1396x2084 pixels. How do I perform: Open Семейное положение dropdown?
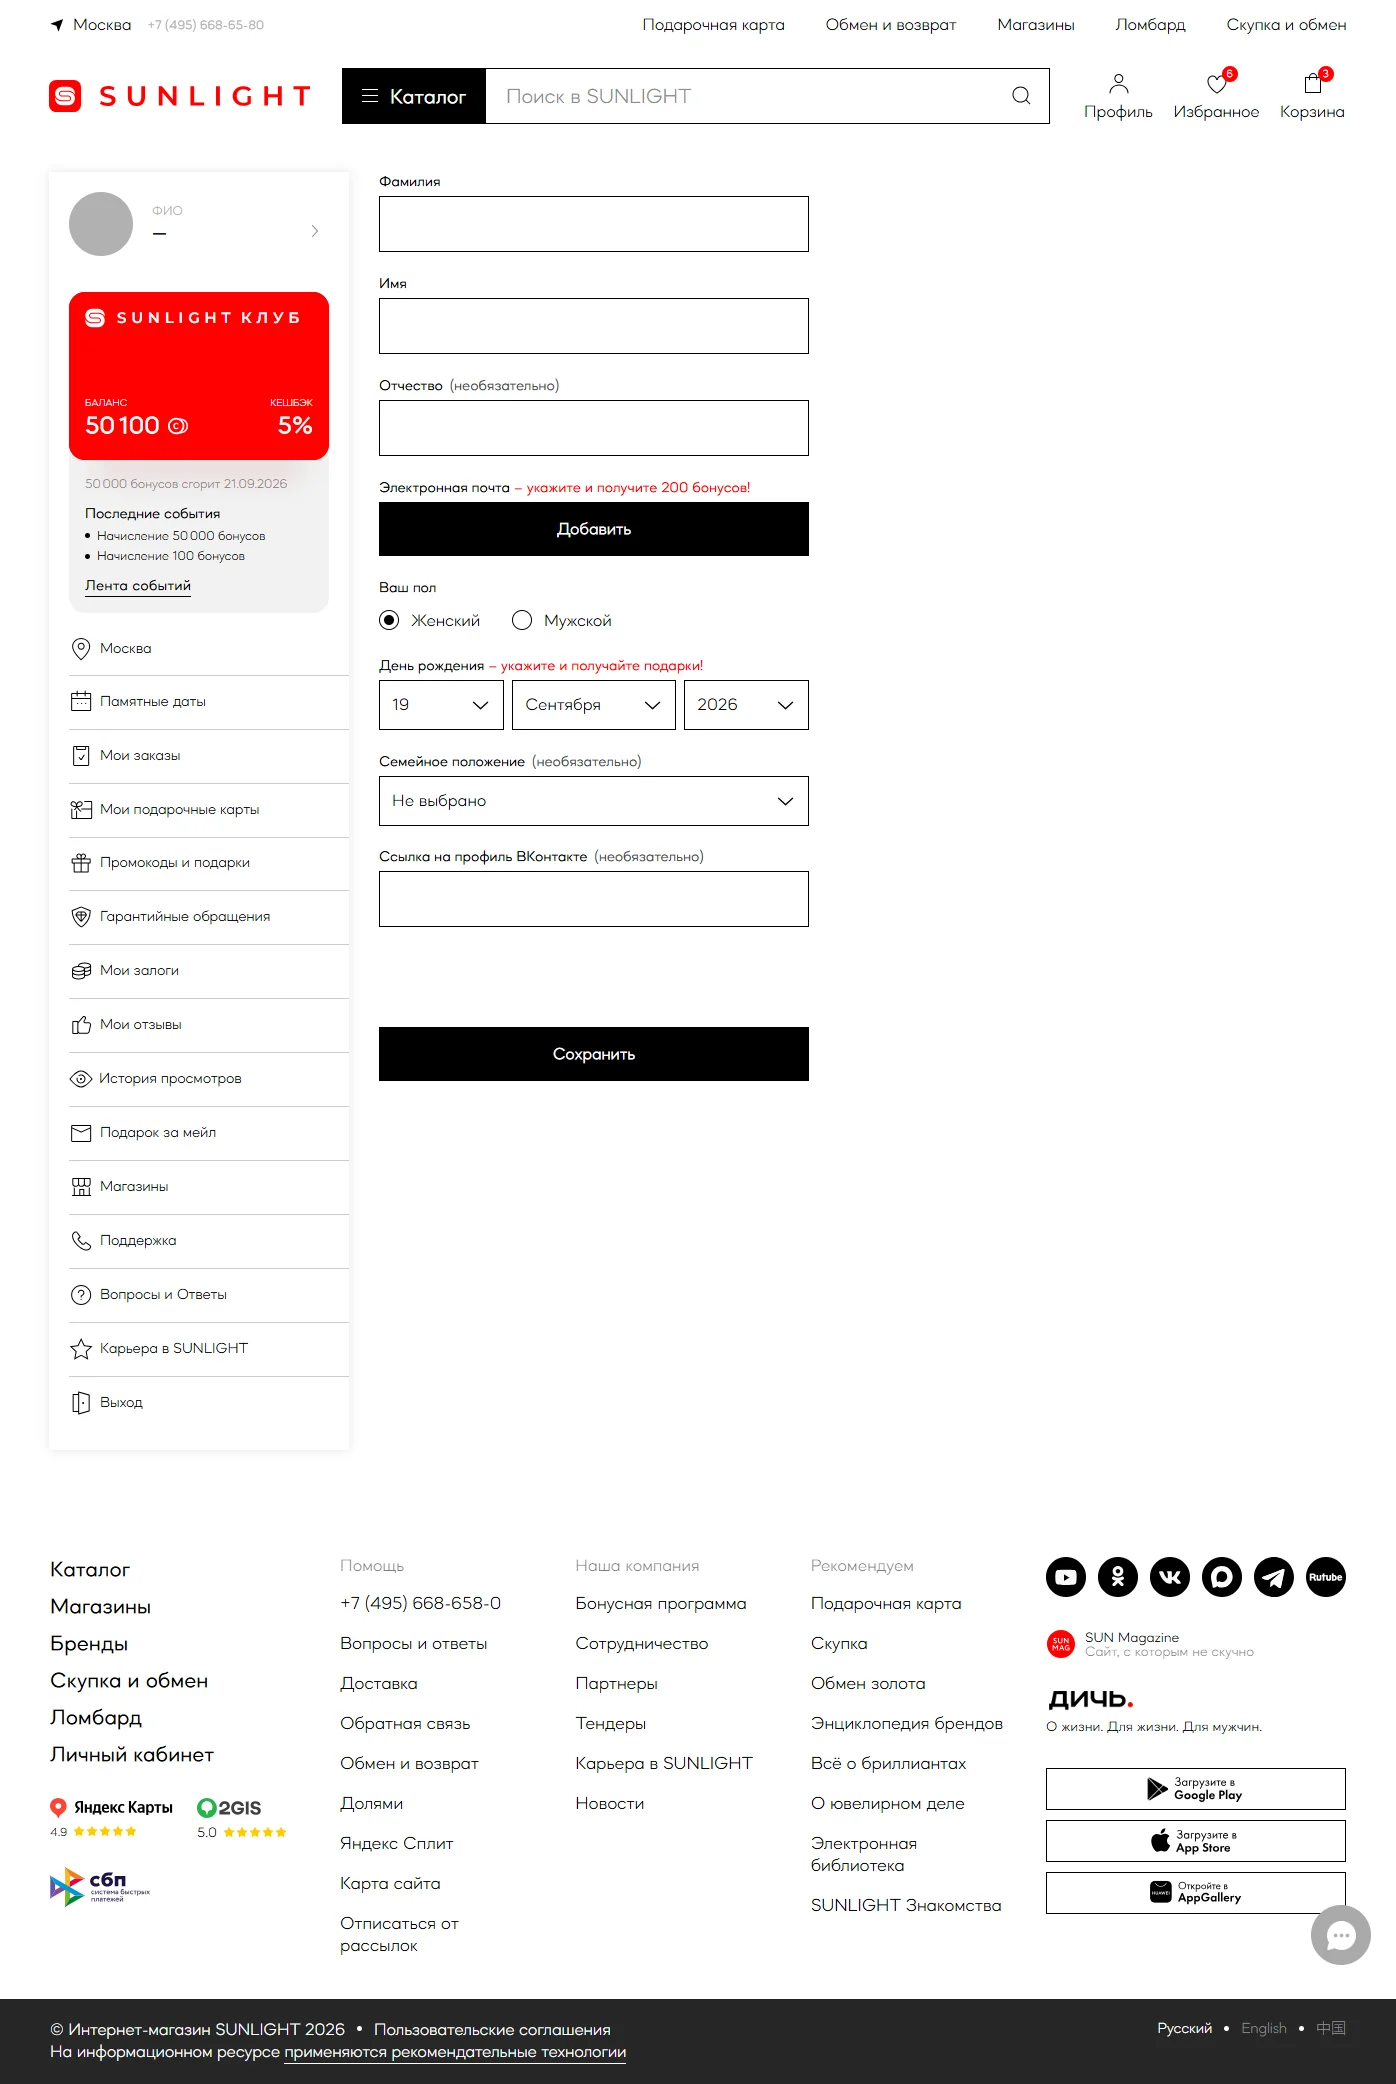(594, 801)
